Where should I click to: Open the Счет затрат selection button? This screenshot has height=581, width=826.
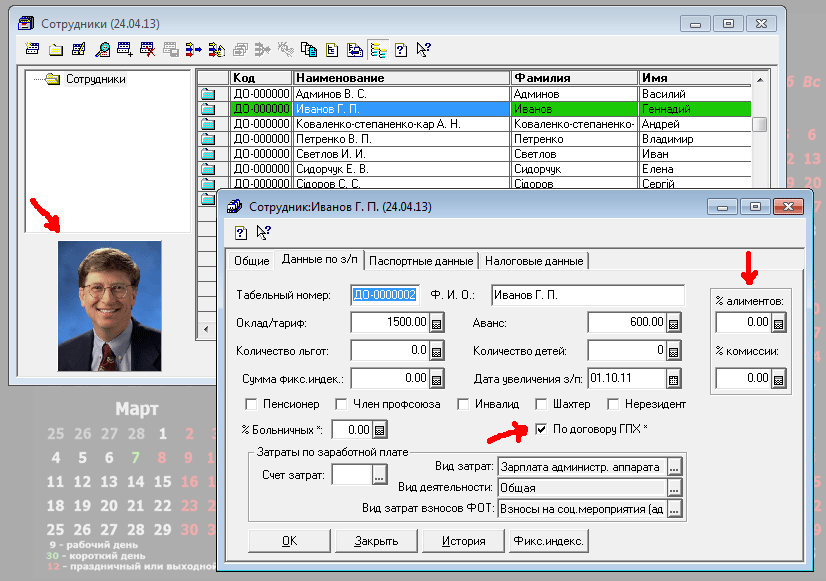(x=379, y=476)
